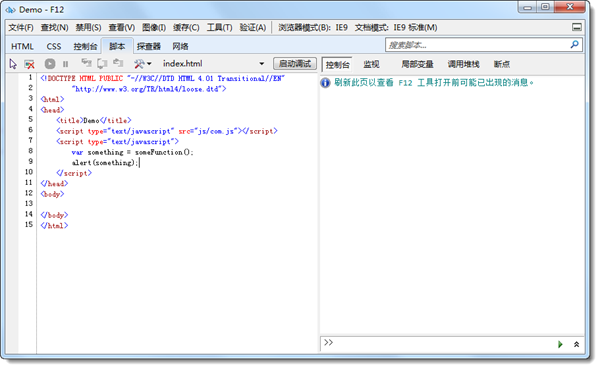Run the console script with green arrow

click(x=560, y=344)
